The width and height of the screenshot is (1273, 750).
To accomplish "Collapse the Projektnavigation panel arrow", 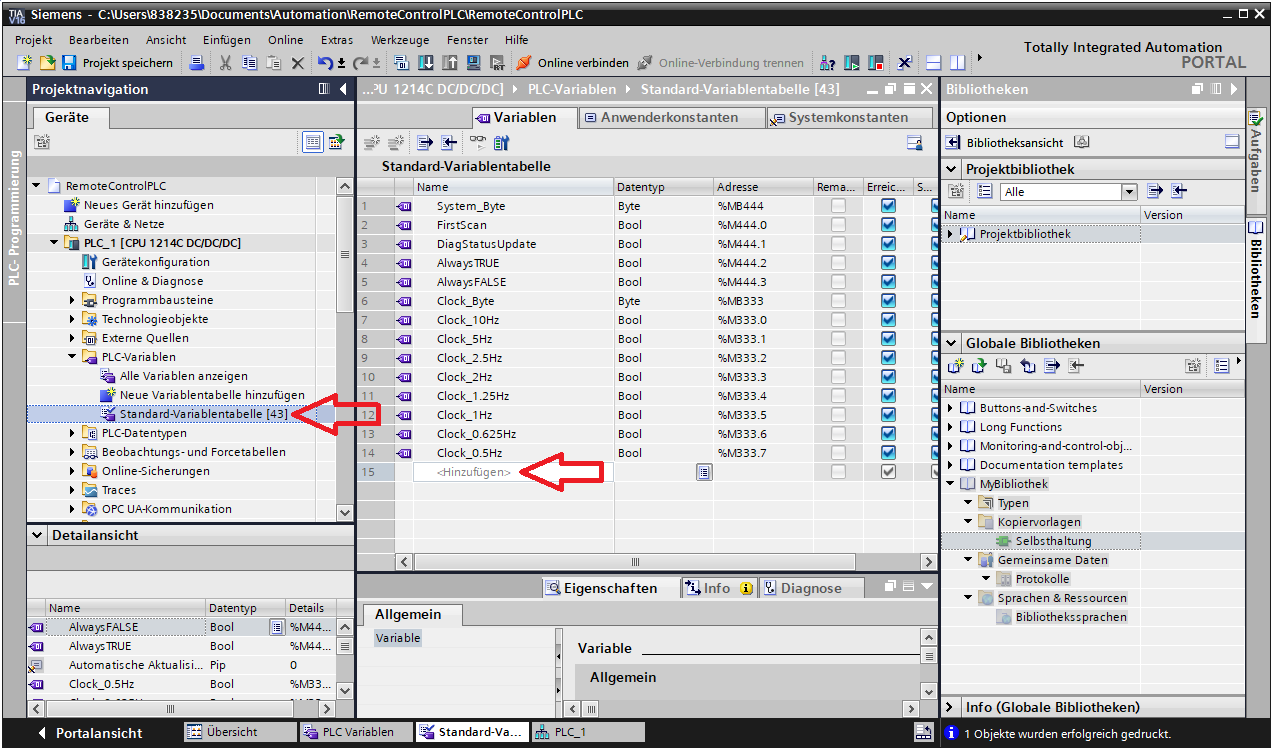I will pos(344,89).
